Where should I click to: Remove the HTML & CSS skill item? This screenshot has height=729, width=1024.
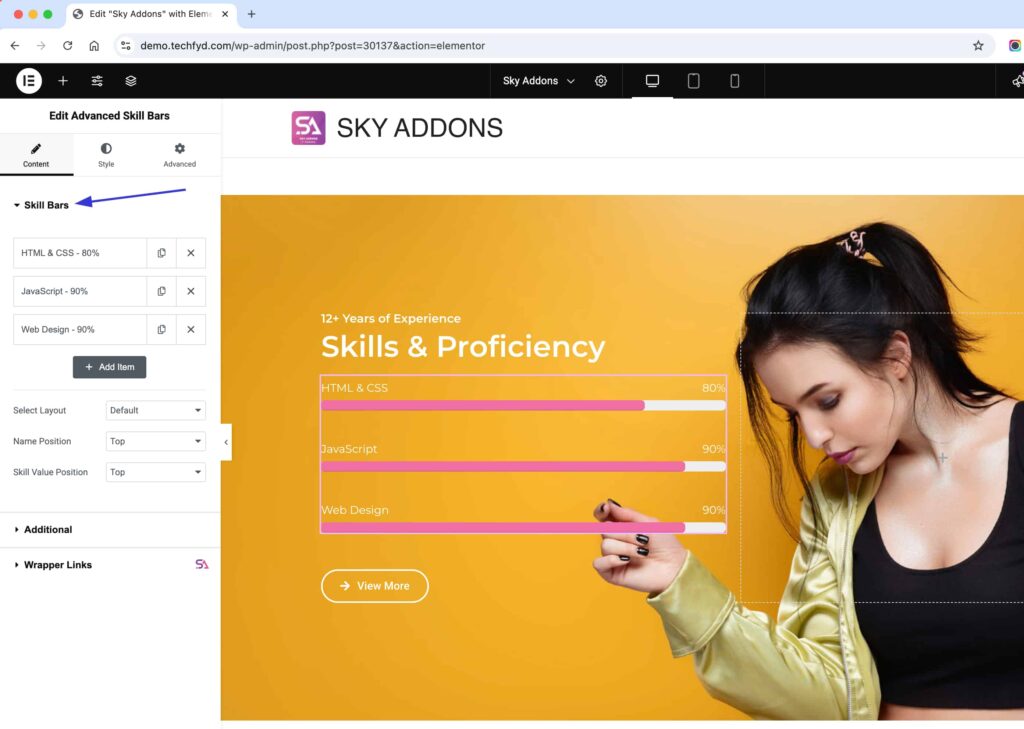(191, 253)
